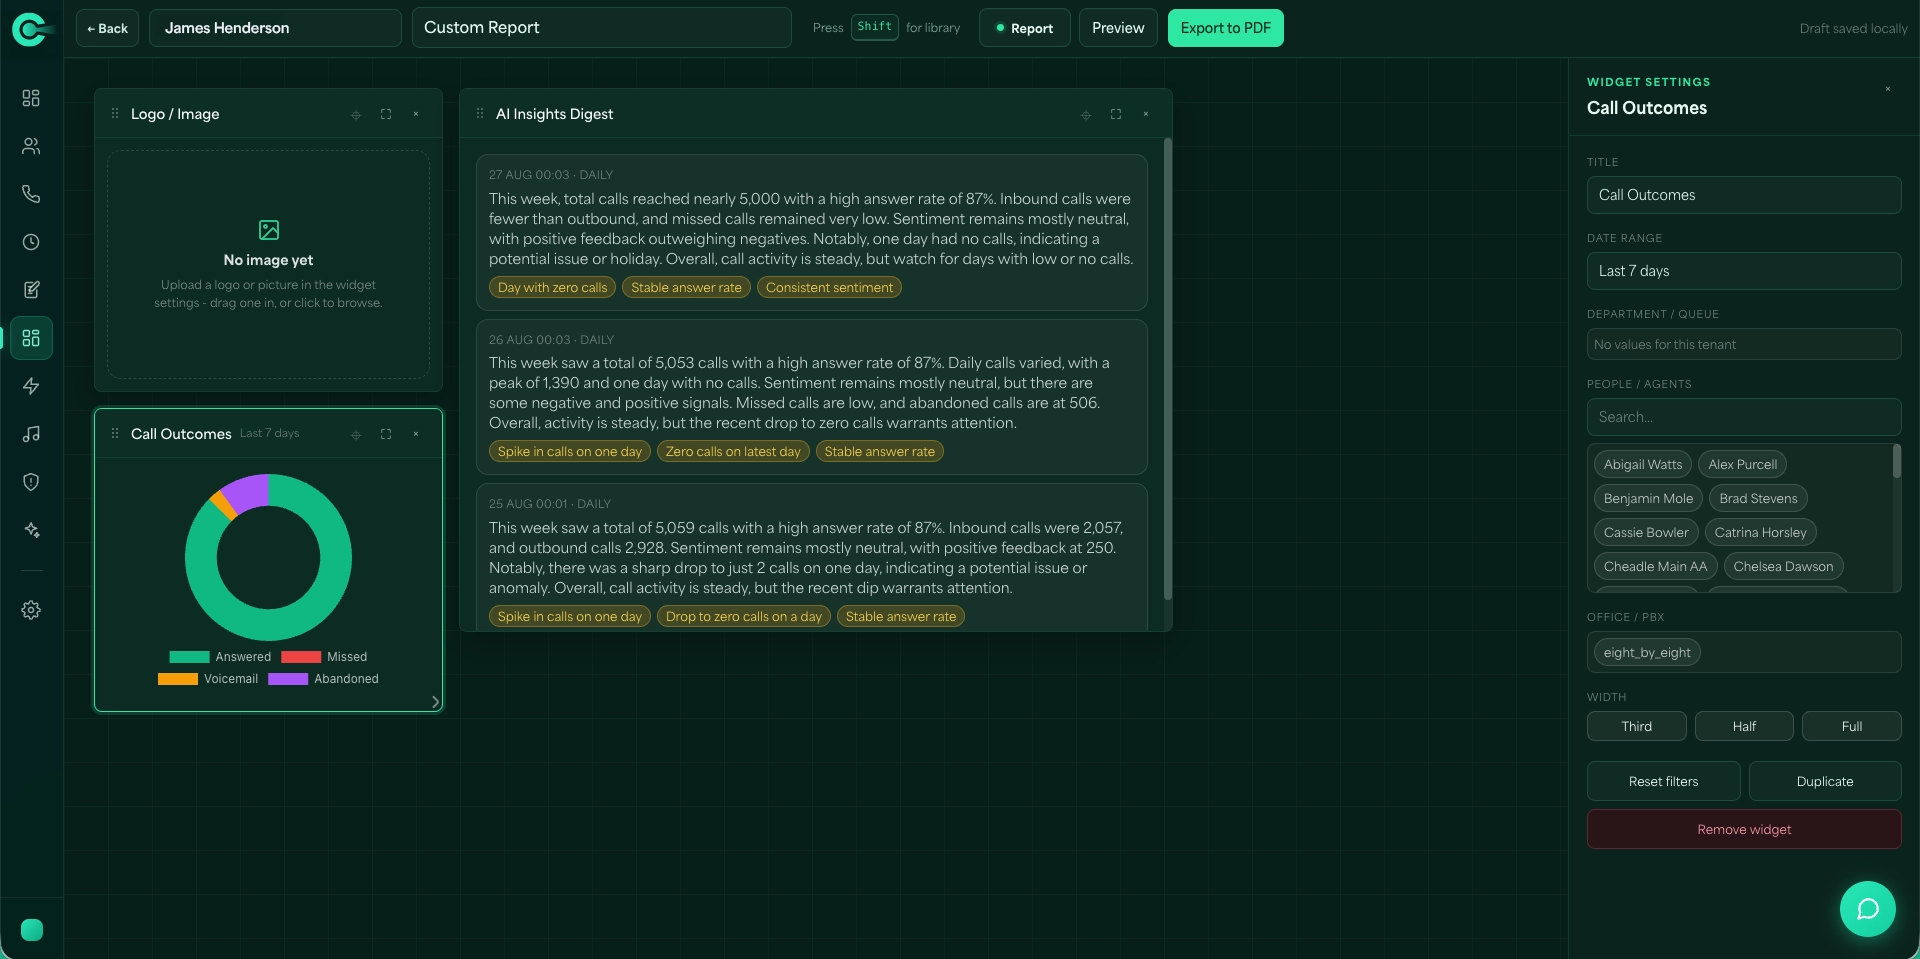
Task: Open the Department / Queue field
Action: pos(1744,344)
